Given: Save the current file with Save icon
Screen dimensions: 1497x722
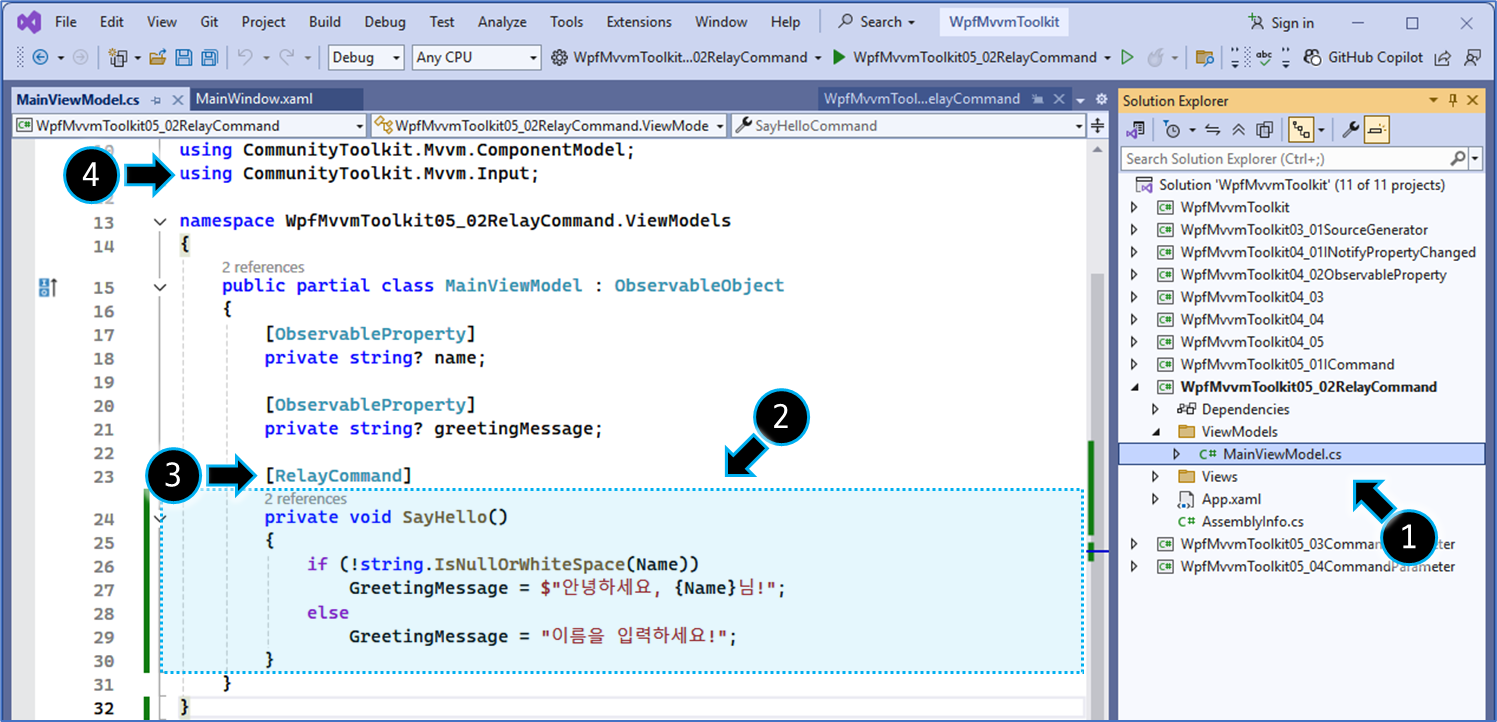Looking at the screenshot, I should tap(184, 58).
